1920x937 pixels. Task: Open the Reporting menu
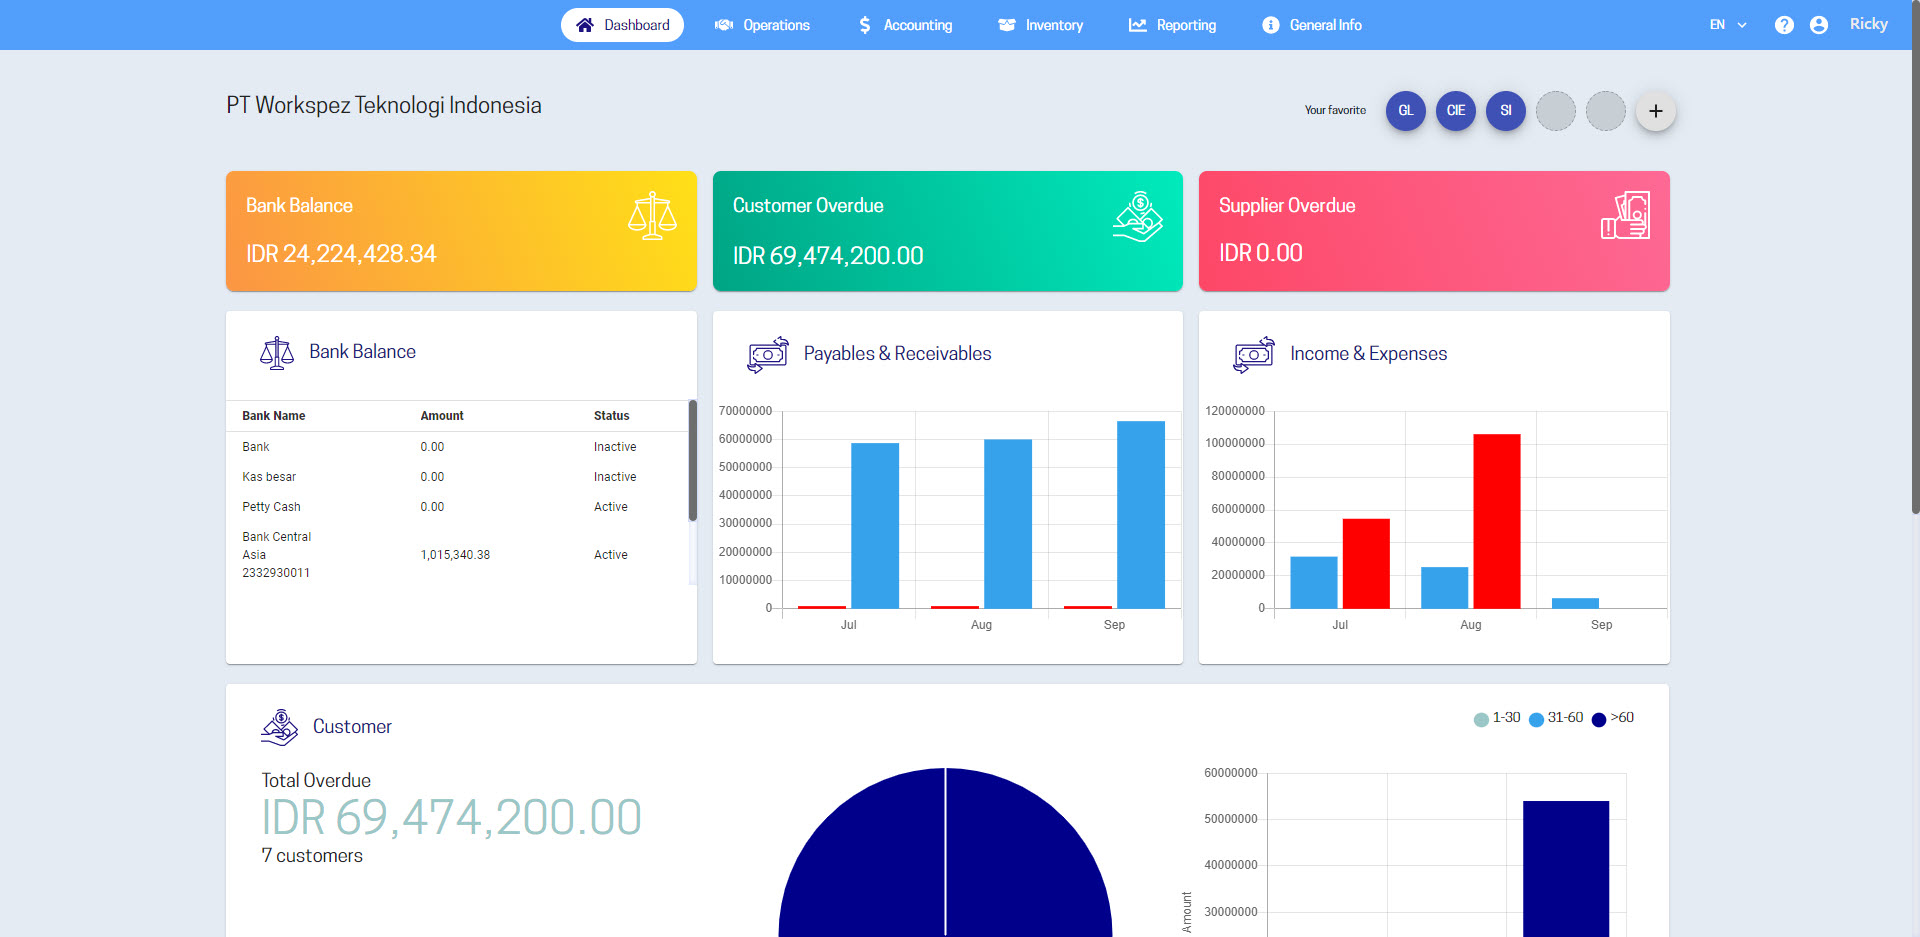click(1172, 25)
